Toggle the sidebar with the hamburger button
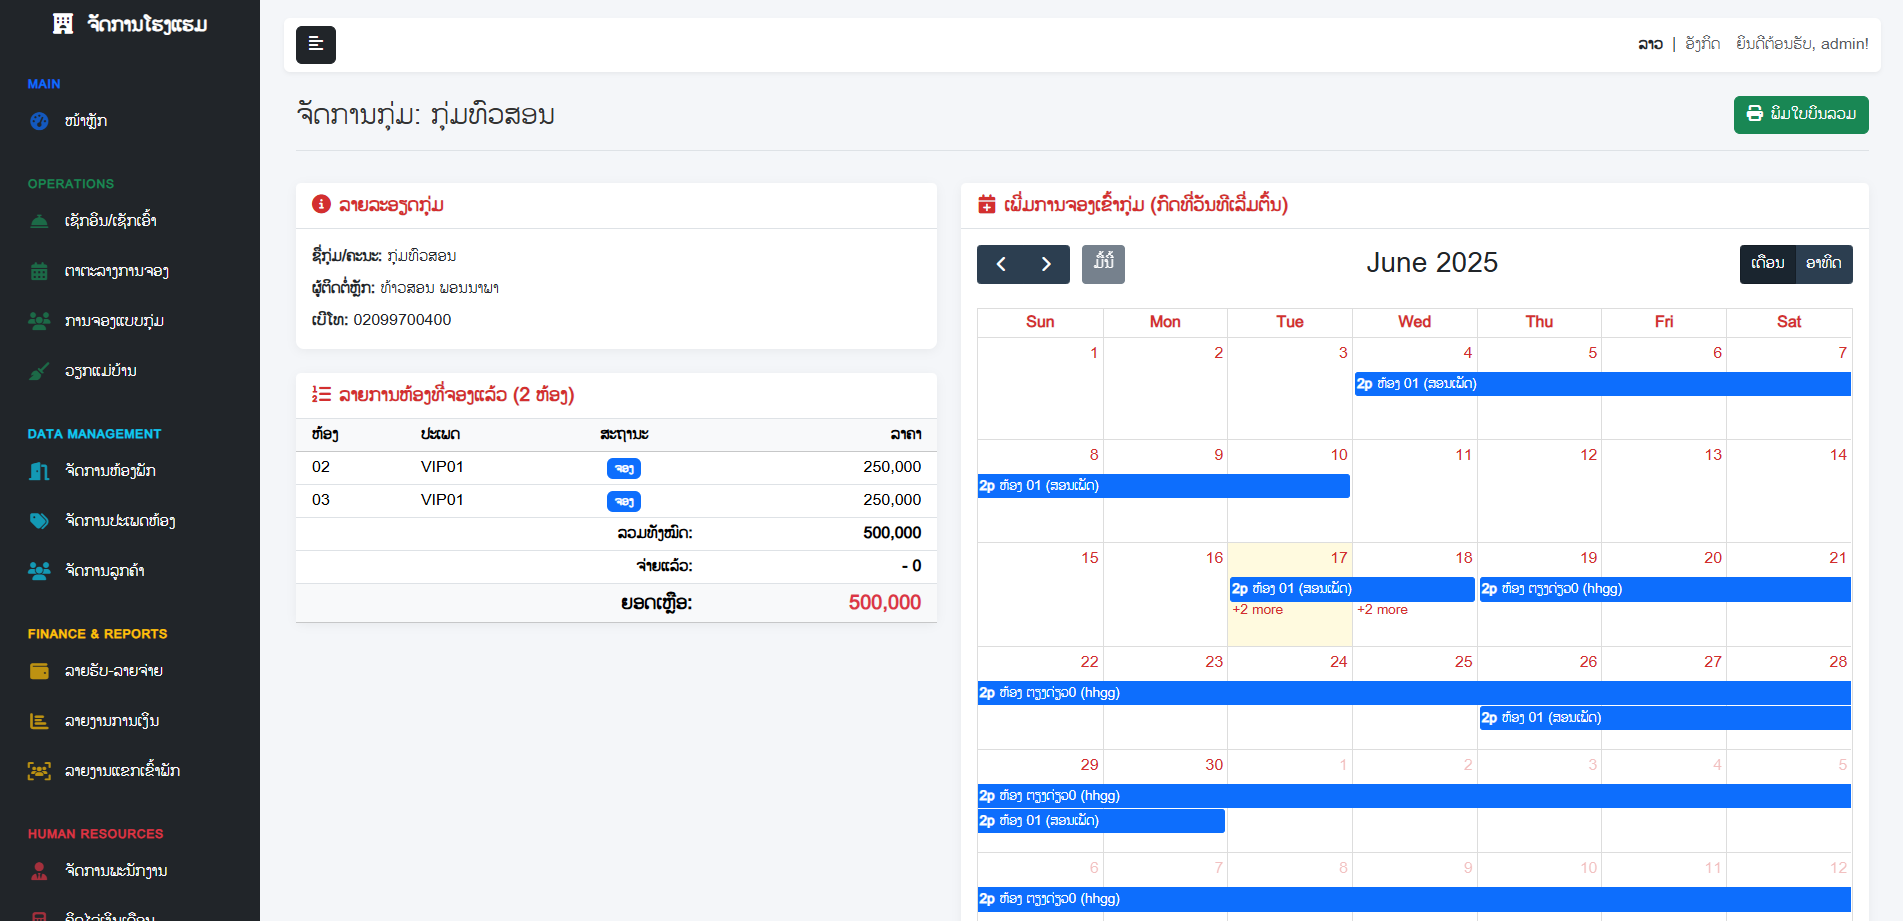Viewport: 1903px width, 921px height. [x=315, y=45]
